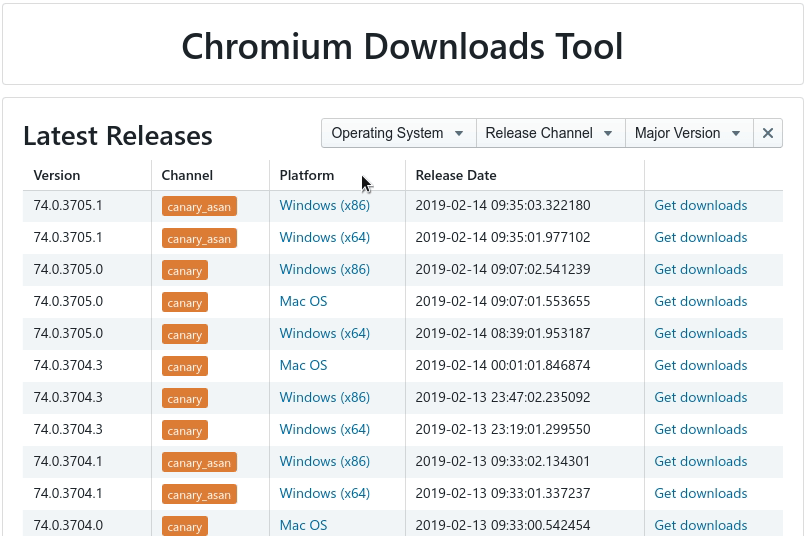The width and height of the screenshot is (810, 536).
Task: Select date 2019-02-14 00:01:01.846874
Action: (503, 366)
